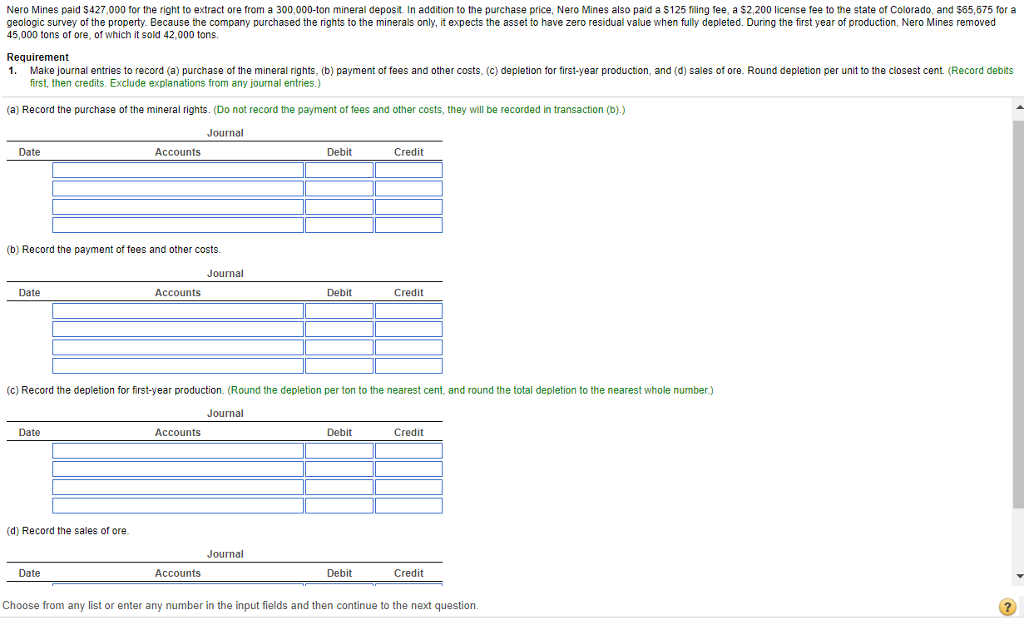Click third Accounts field in journal (b)
The height and width of the screenshot is (620, 1024).
[x=178, y=347]
